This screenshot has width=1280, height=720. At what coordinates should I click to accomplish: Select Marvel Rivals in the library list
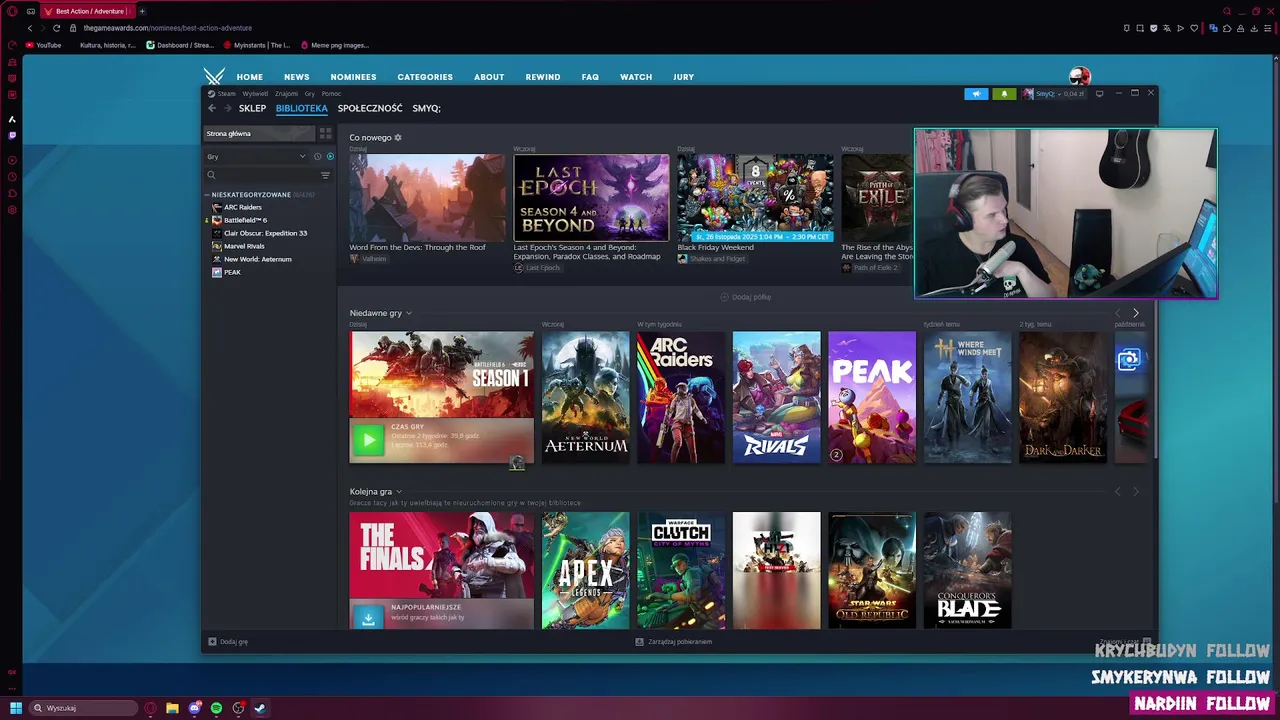244,246
